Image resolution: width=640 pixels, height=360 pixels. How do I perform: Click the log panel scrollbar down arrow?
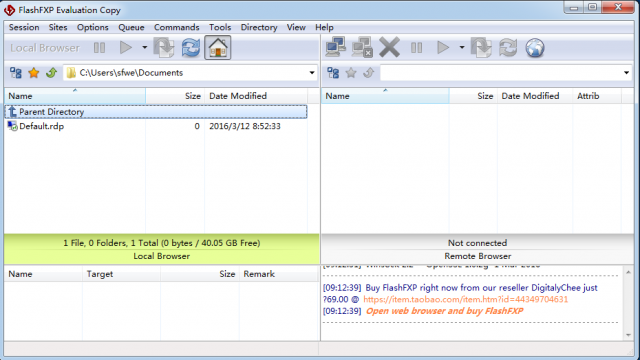click(x=628, y=335)
